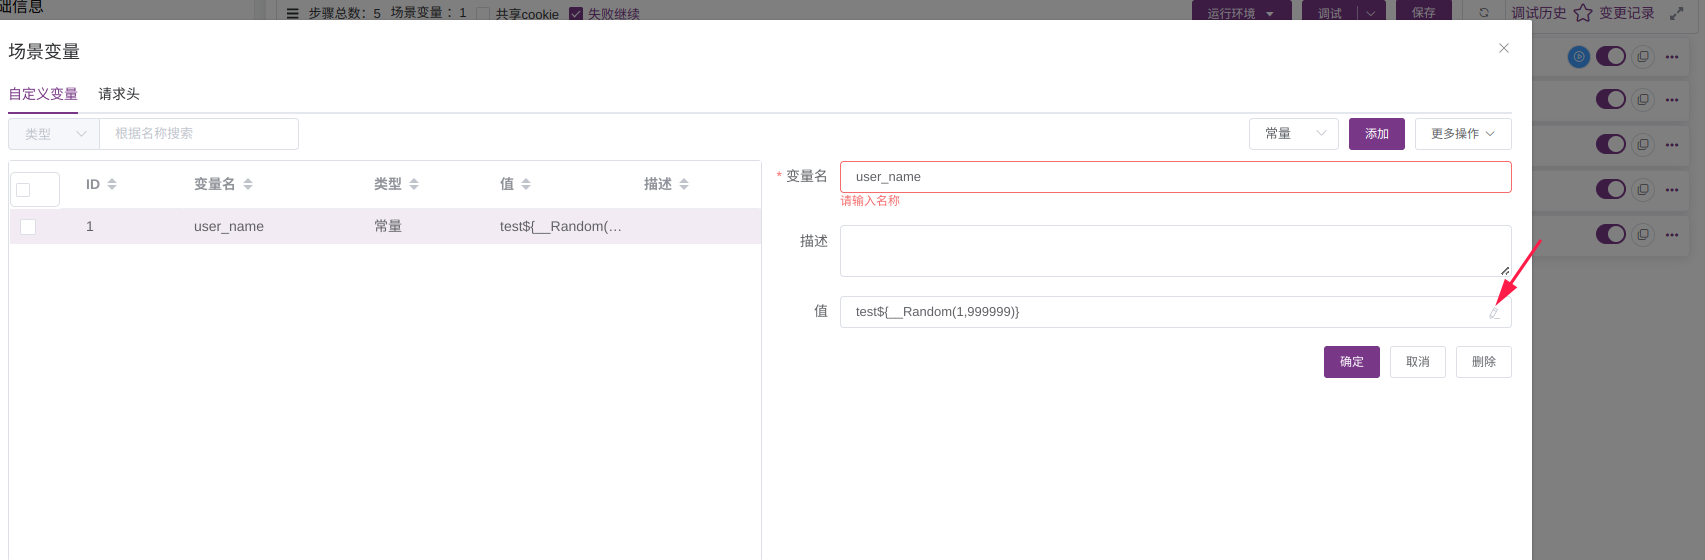
Task: Select the user_name cell in table
Action: pyautogui.click(x=229, y=227)
